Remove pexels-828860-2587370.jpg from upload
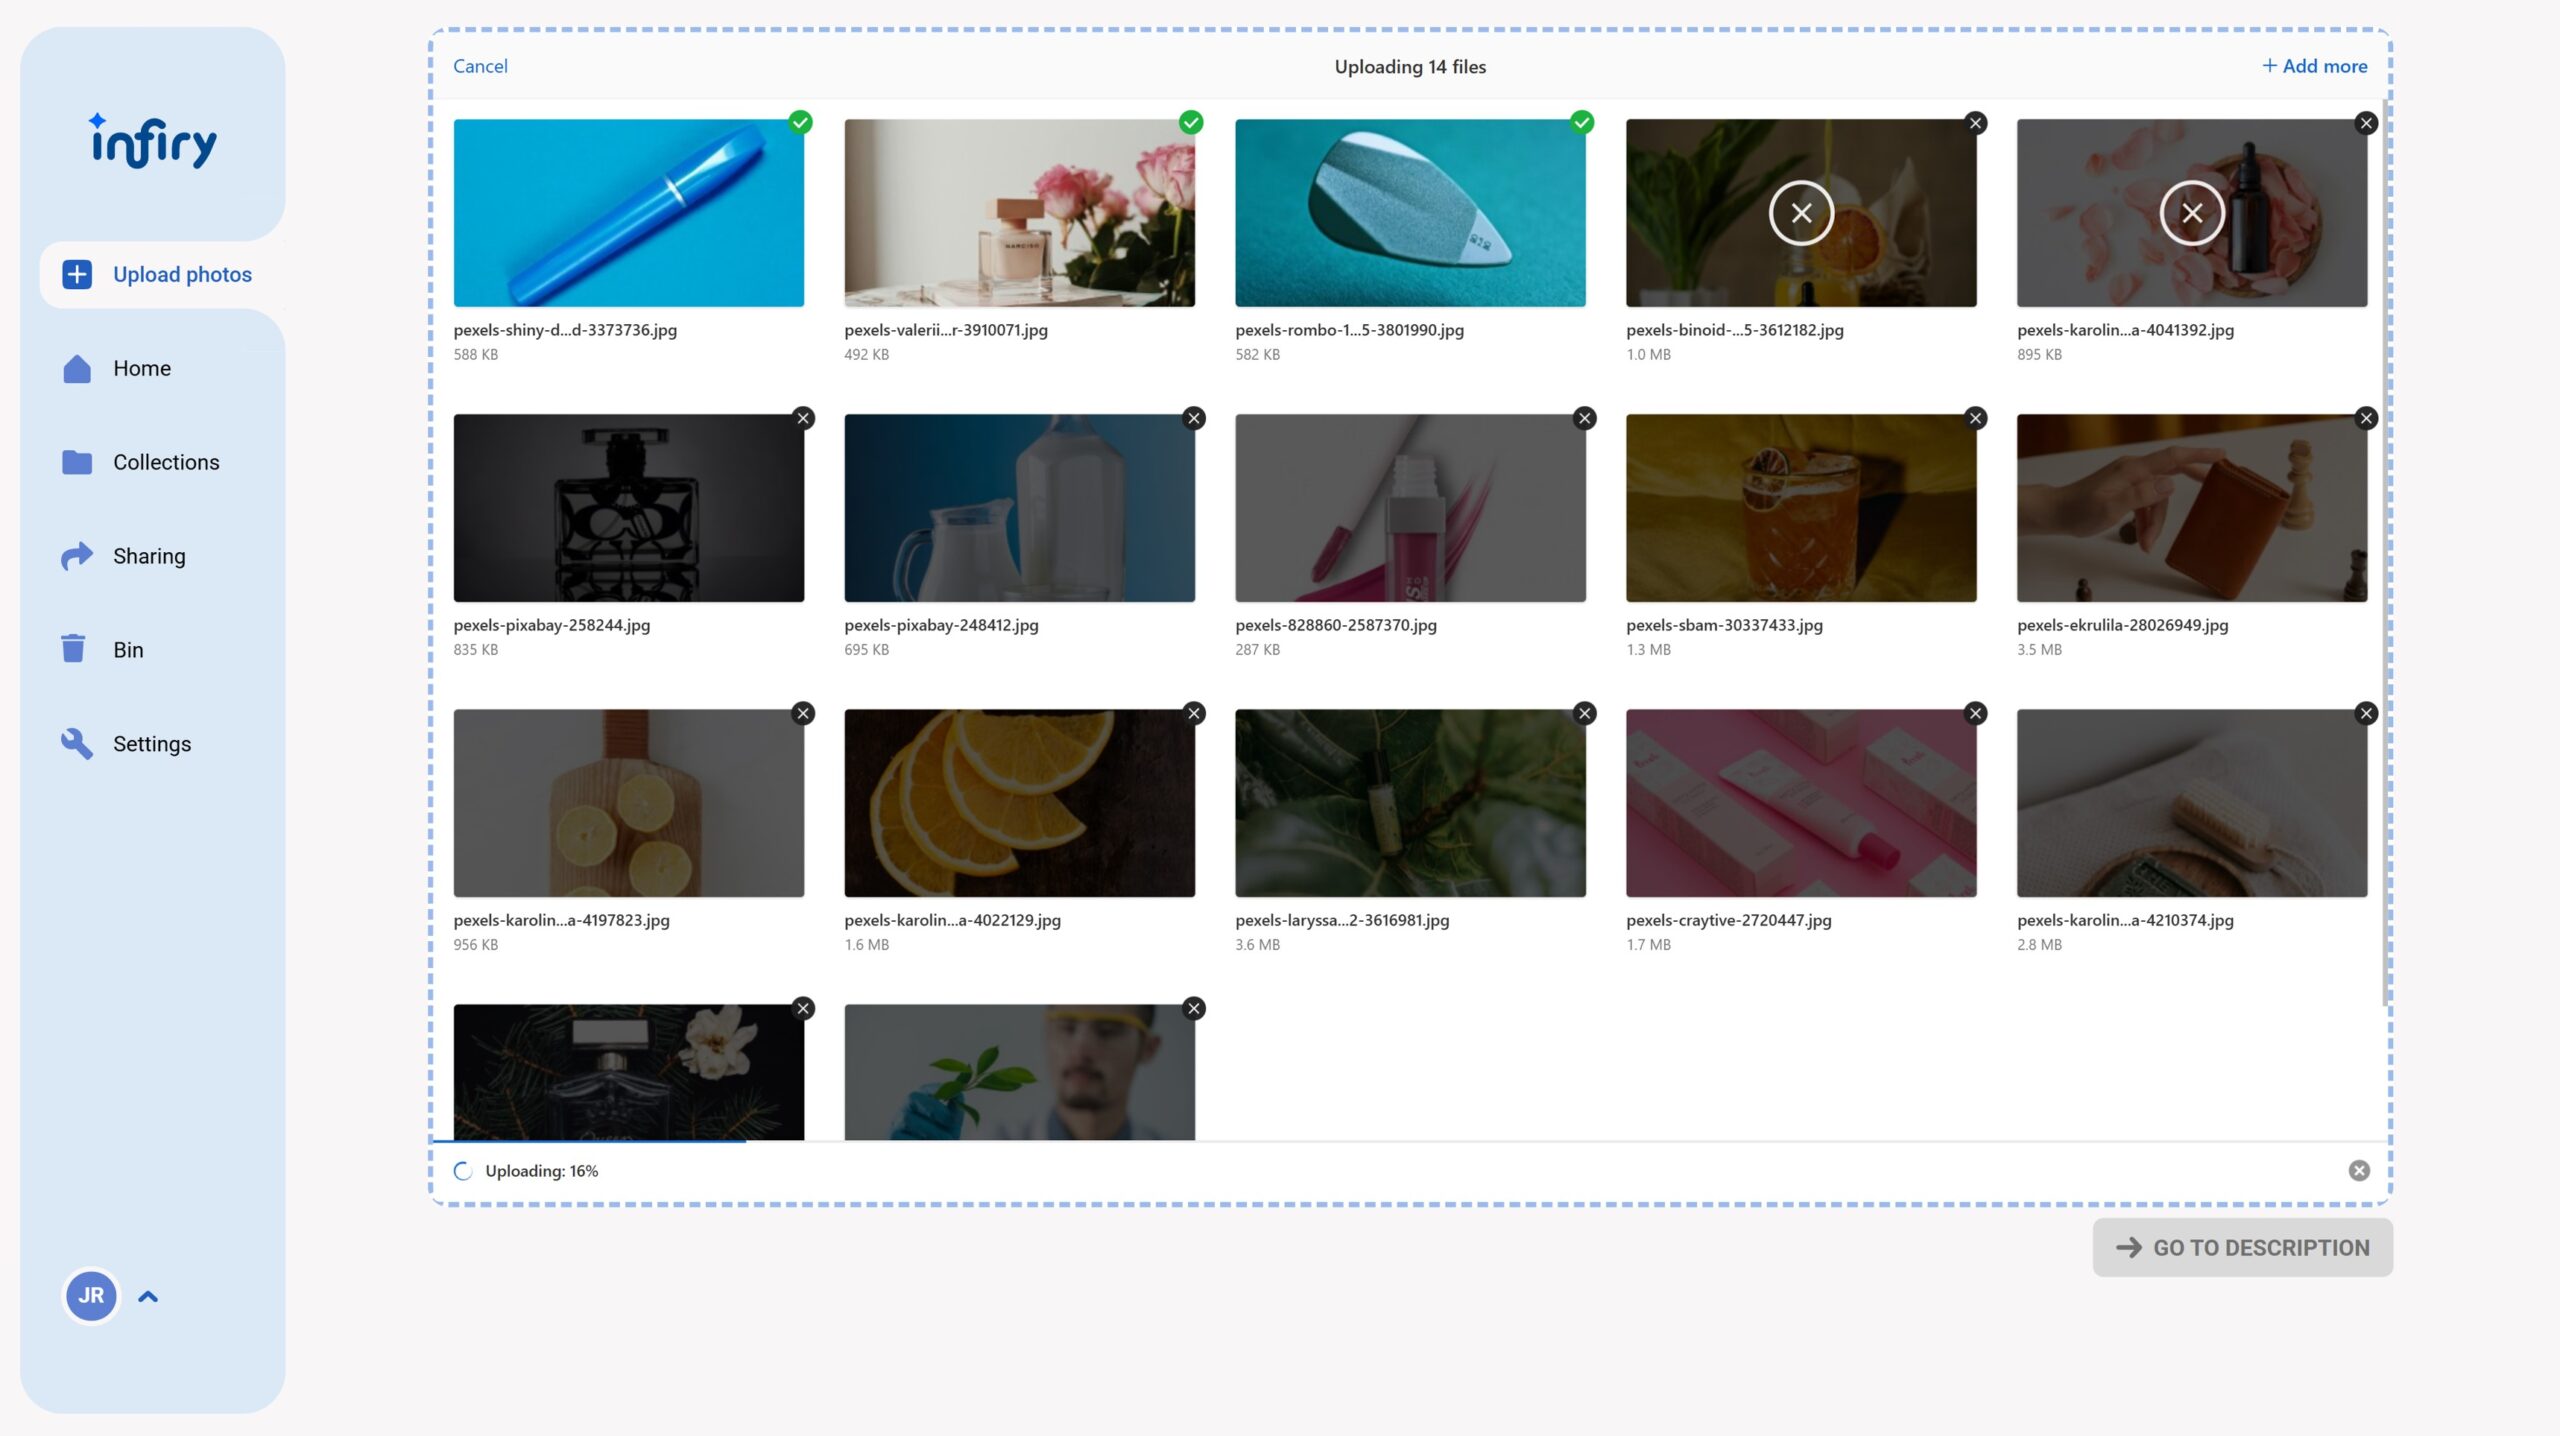2560x1436 pixels. coord(1585,418)
